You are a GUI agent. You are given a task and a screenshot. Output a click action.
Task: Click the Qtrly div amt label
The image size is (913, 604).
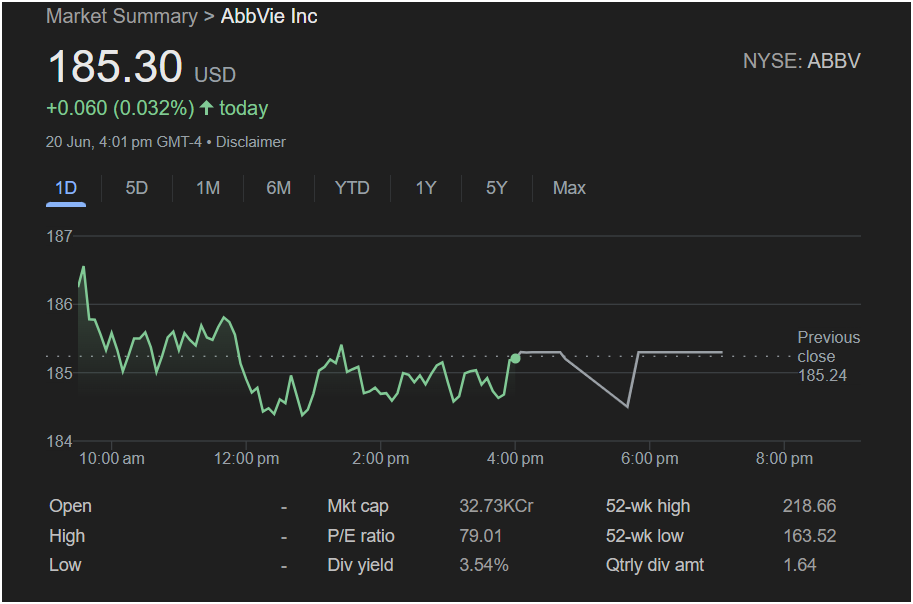[x=655, y=565]
